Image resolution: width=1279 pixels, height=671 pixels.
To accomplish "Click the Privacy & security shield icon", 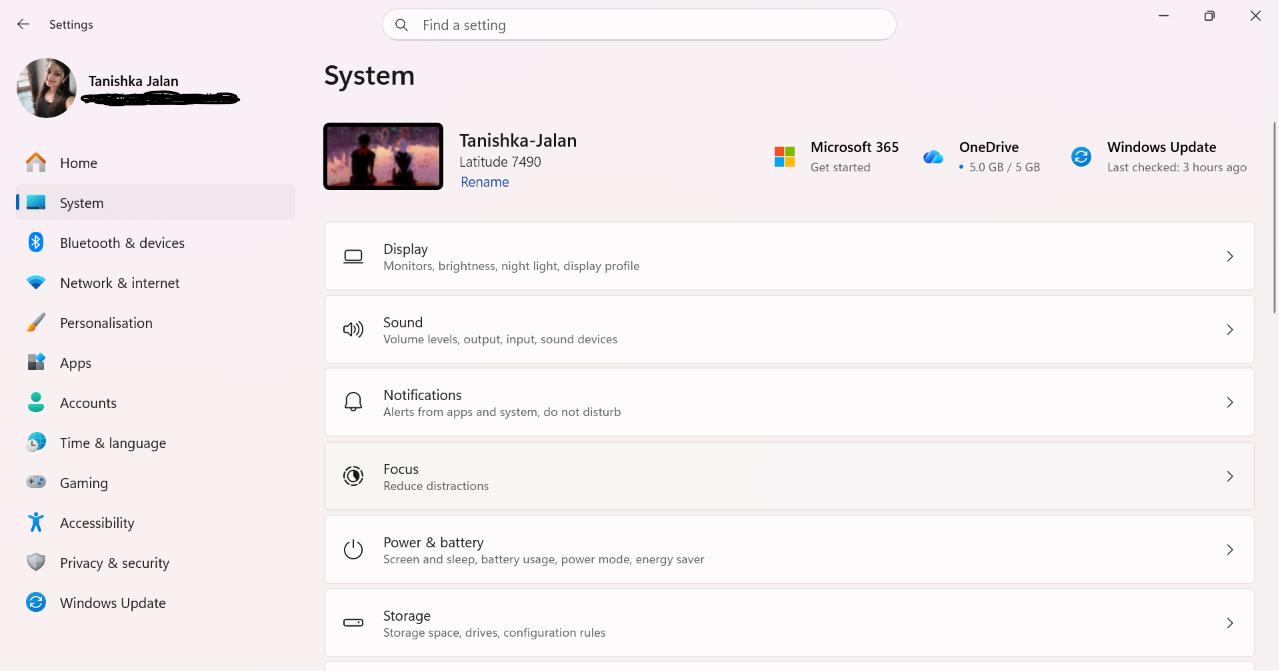I will [36, 562].
